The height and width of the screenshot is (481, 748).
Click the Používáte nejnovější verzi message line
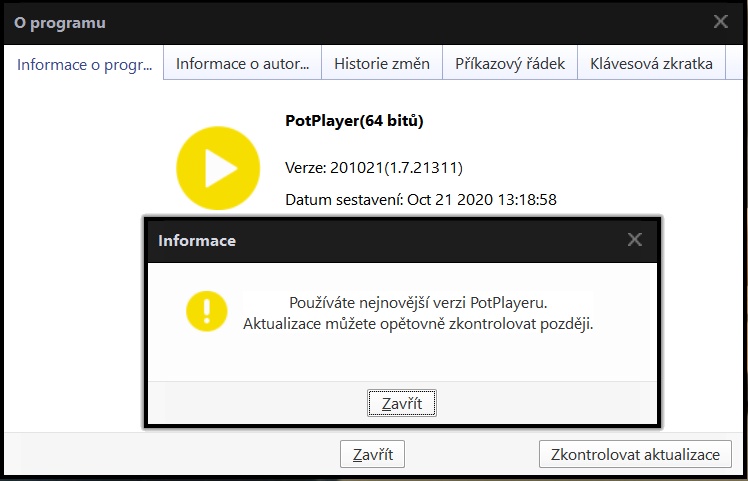[418, 303]
